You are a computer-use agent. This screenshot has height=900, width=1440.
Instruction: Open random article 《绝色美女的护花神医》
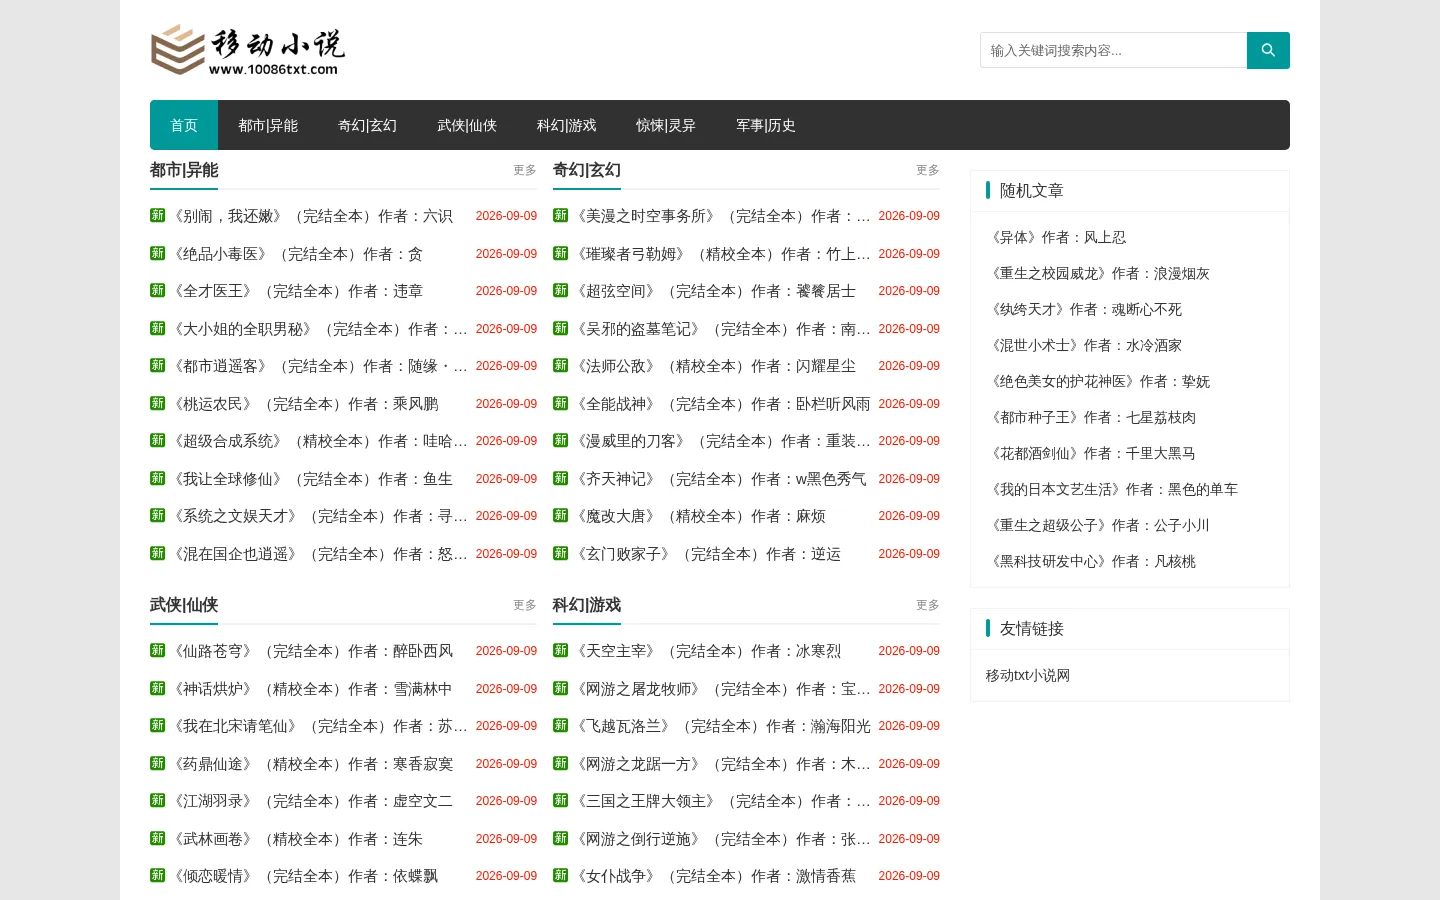(1098, 381)
